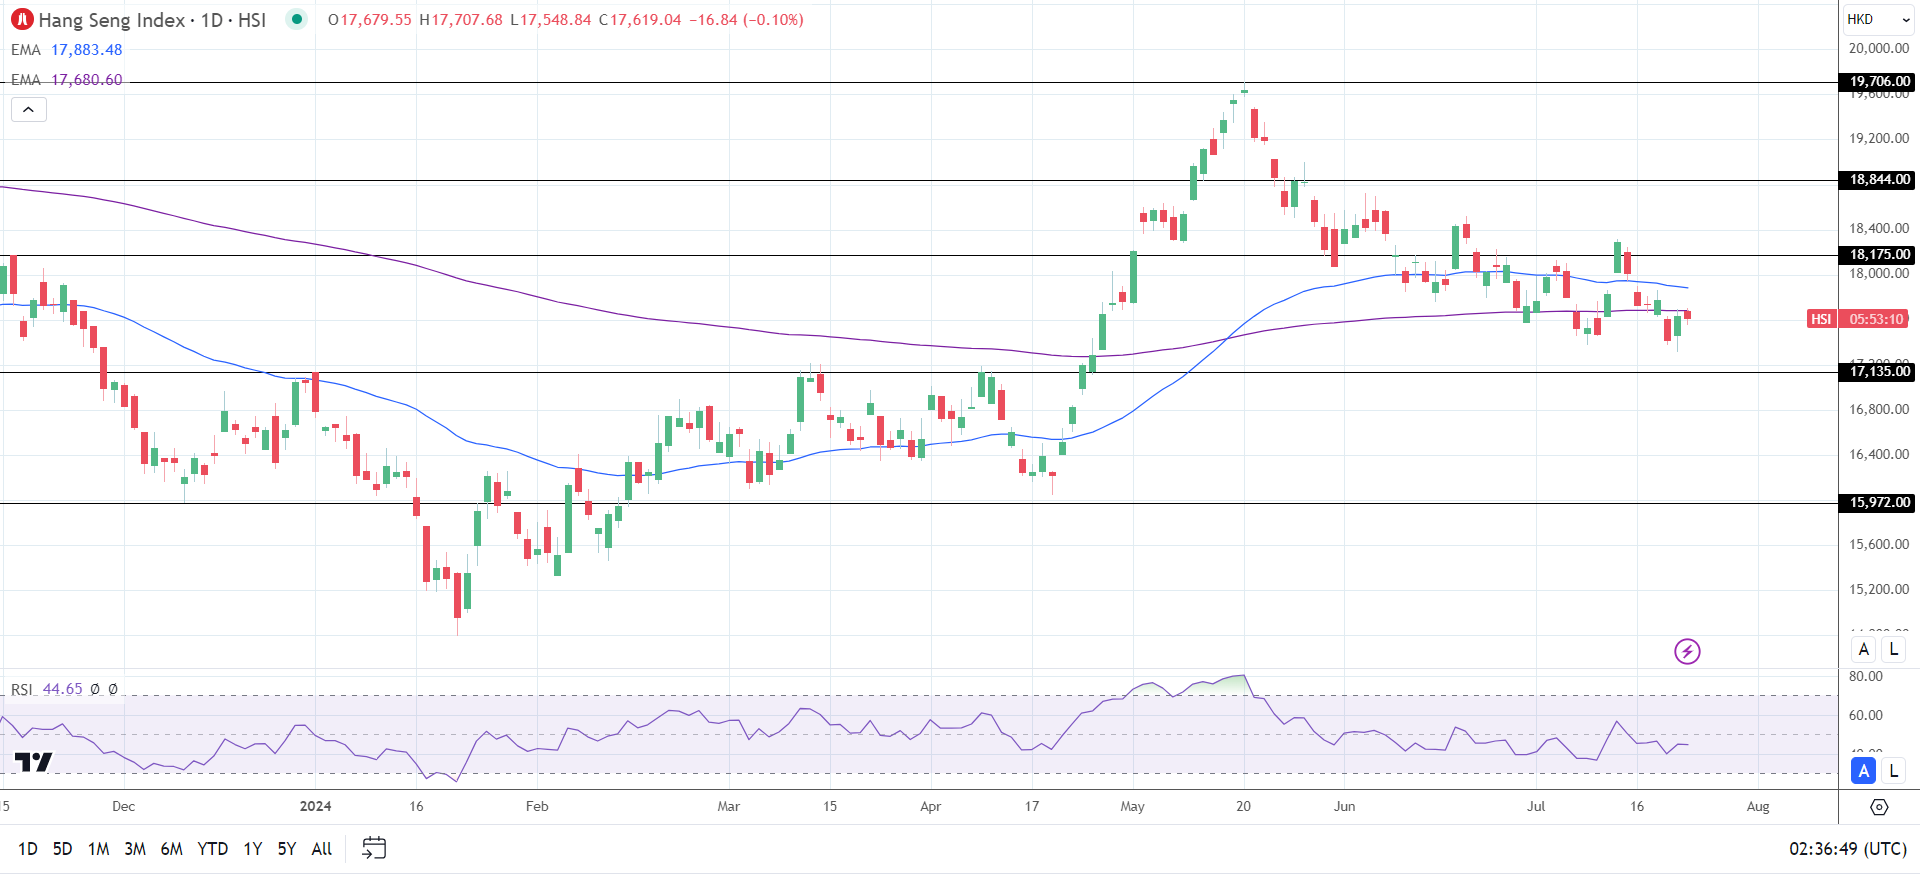Select horizontal line label 15,972.00

[1877, 503]
